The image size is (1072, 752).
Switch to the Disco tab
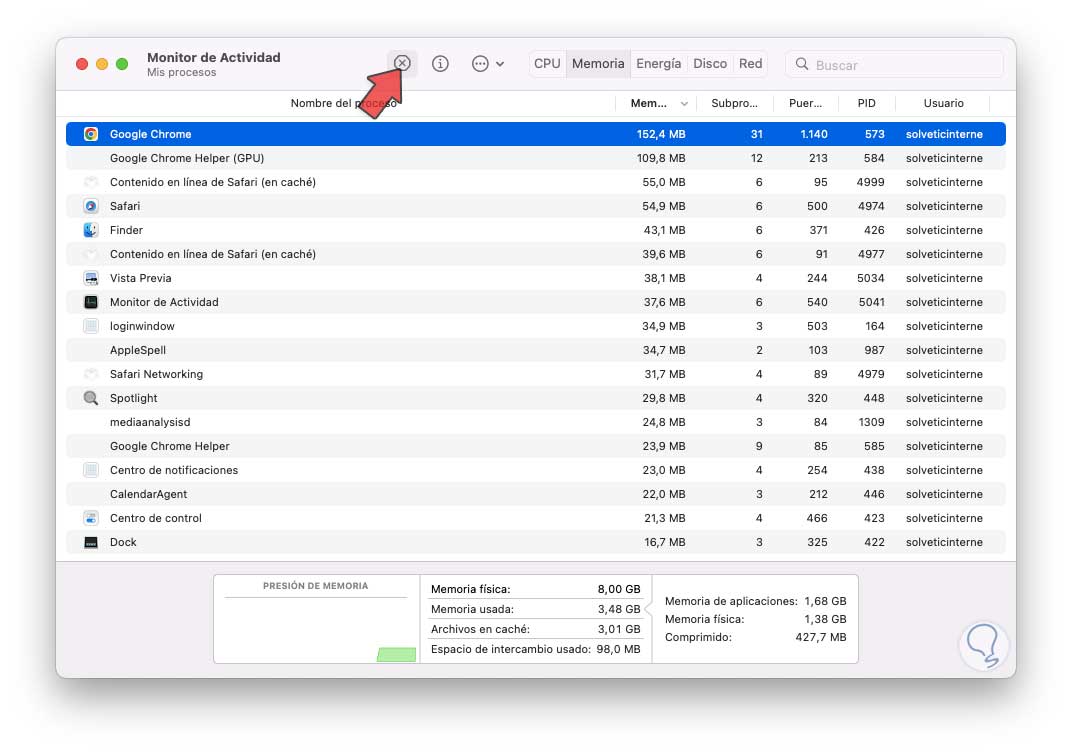(710, 64)
